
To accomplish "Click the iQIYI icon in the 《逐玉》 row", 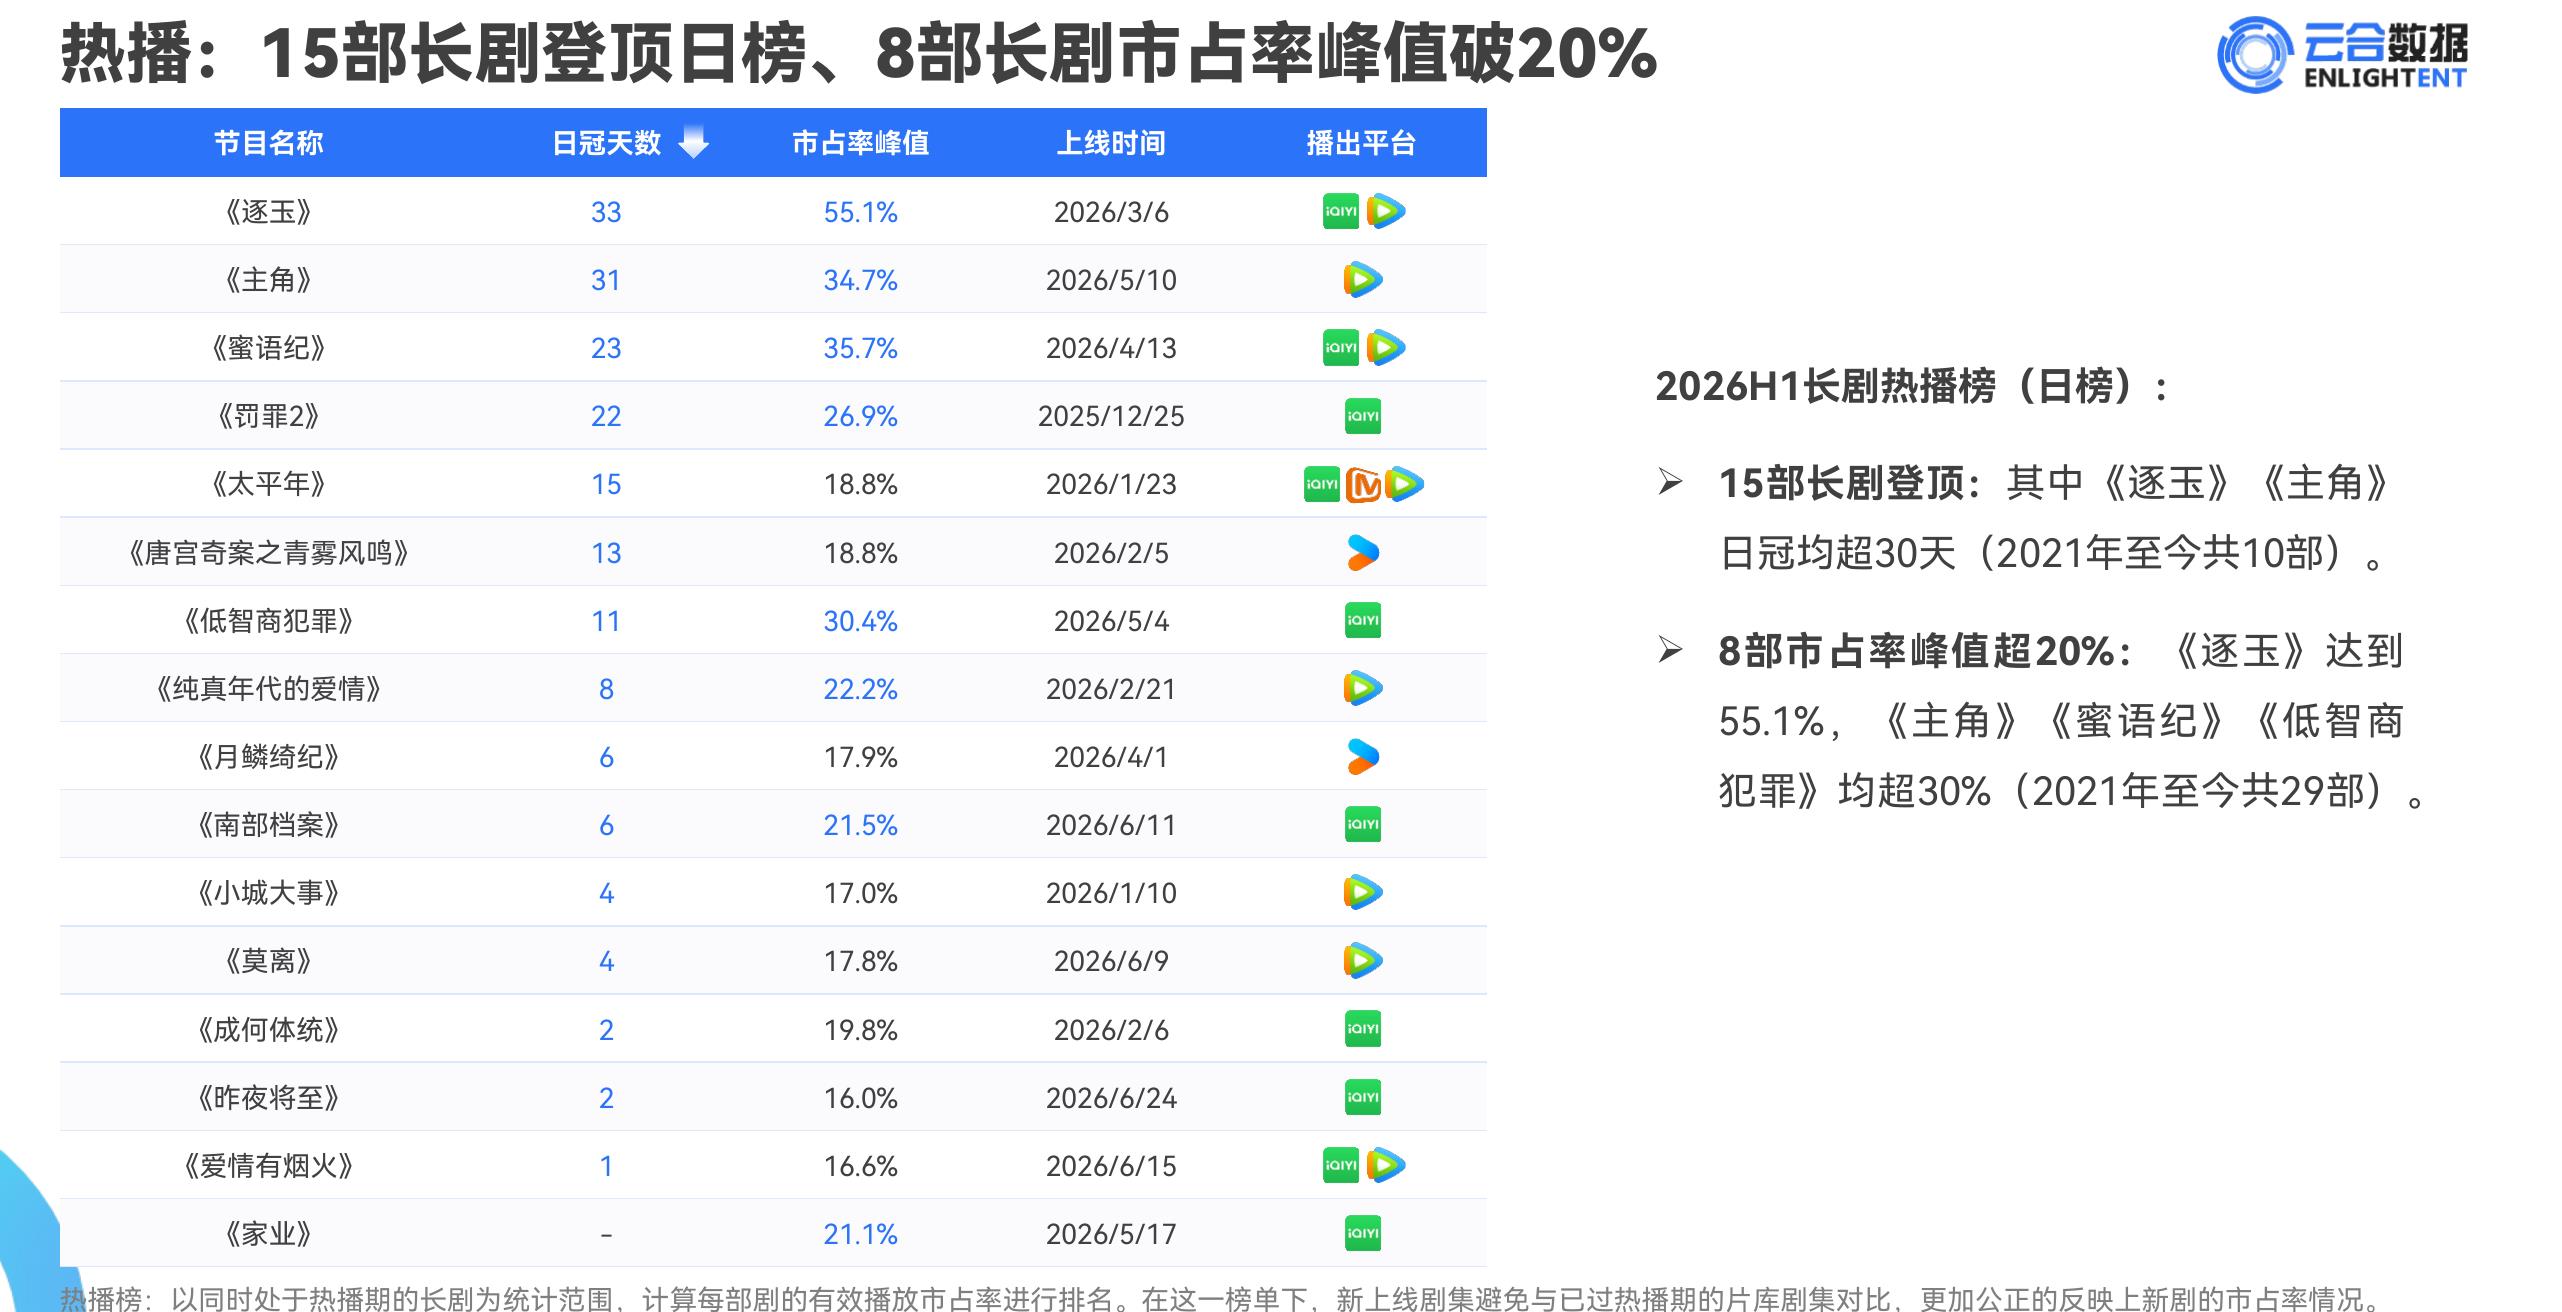I will click(x=1340, y=211).
